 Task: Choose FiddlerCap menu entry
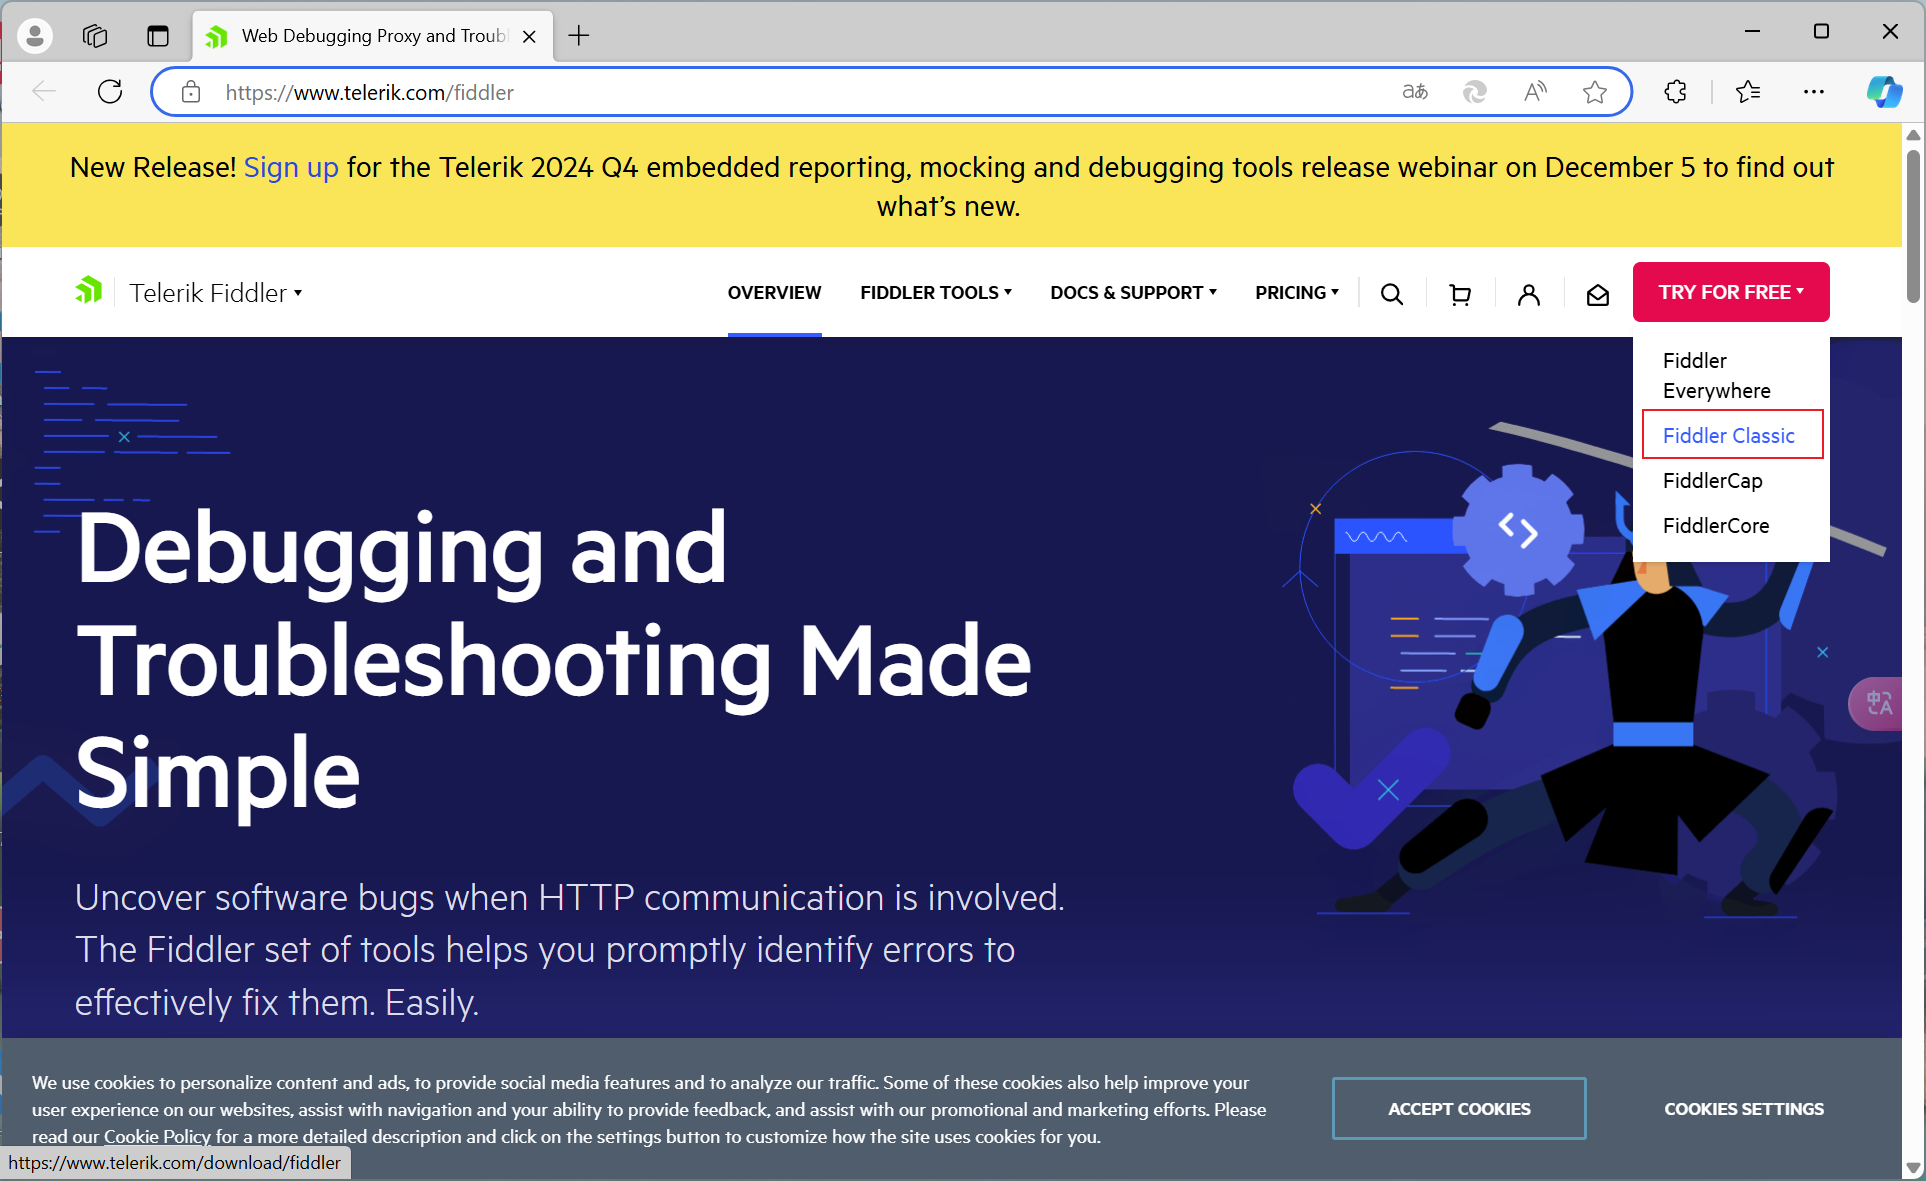[1712, 480]
